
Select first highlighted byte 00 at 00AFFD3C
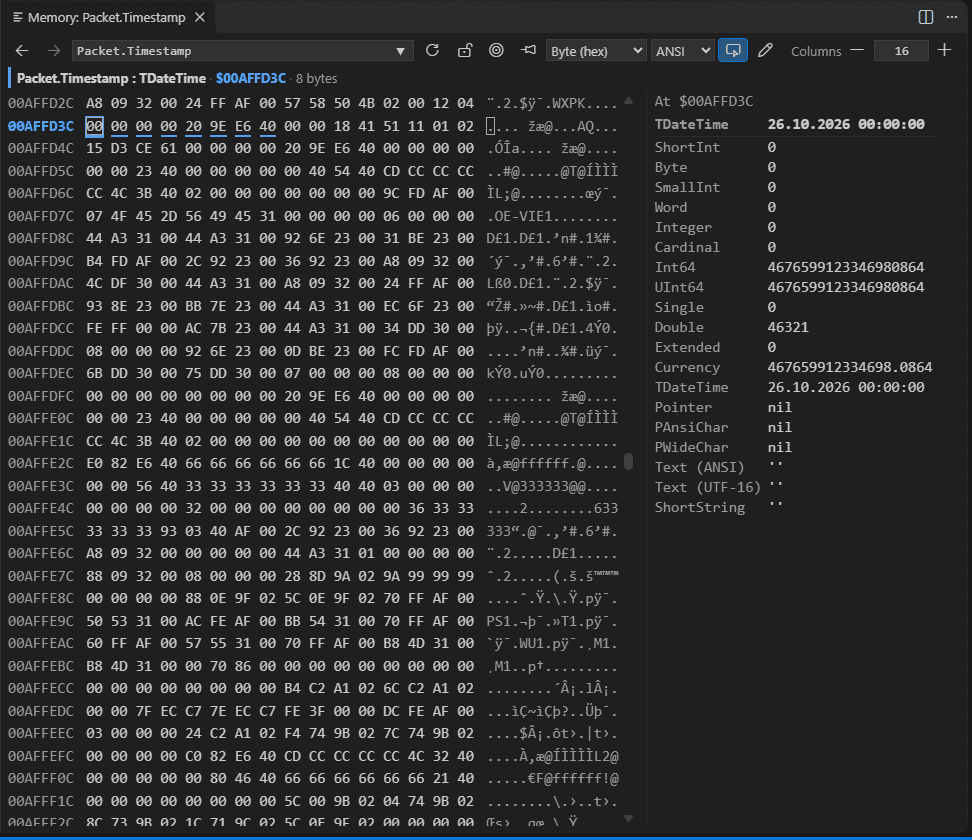click(x=94, y=126)
